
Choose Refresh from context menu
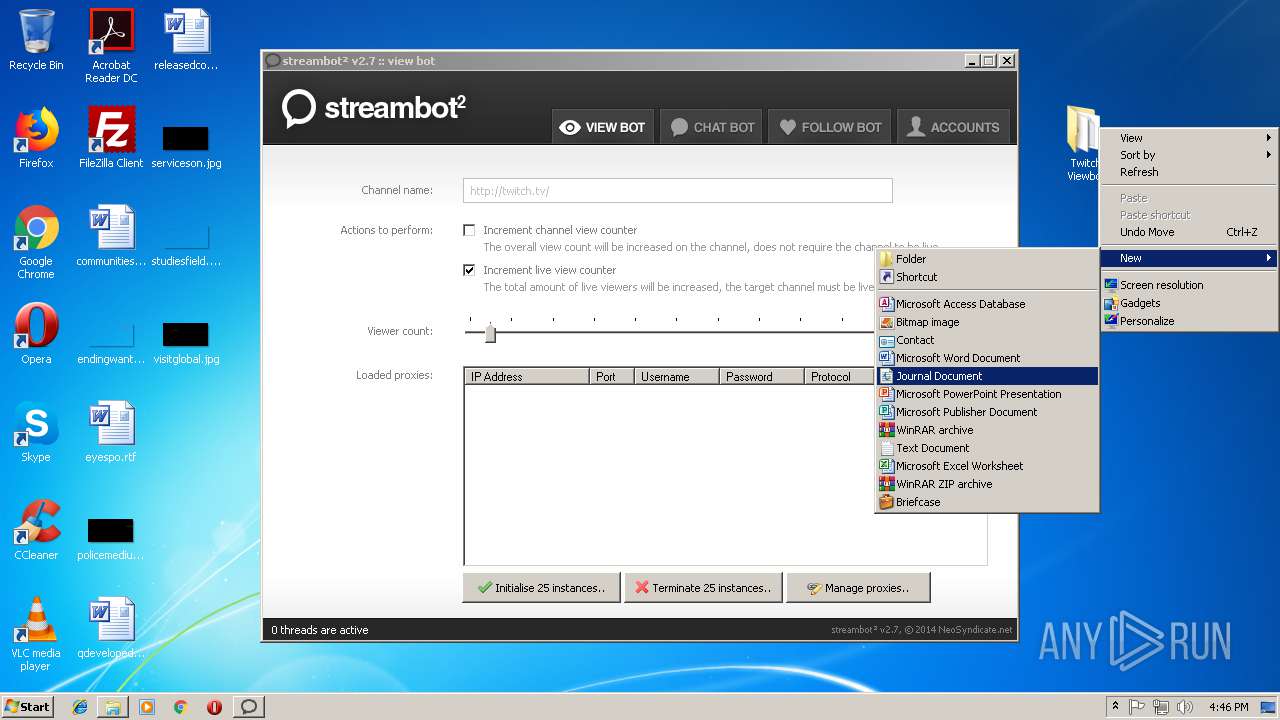pyautogui.click(x=1189, y=172)
